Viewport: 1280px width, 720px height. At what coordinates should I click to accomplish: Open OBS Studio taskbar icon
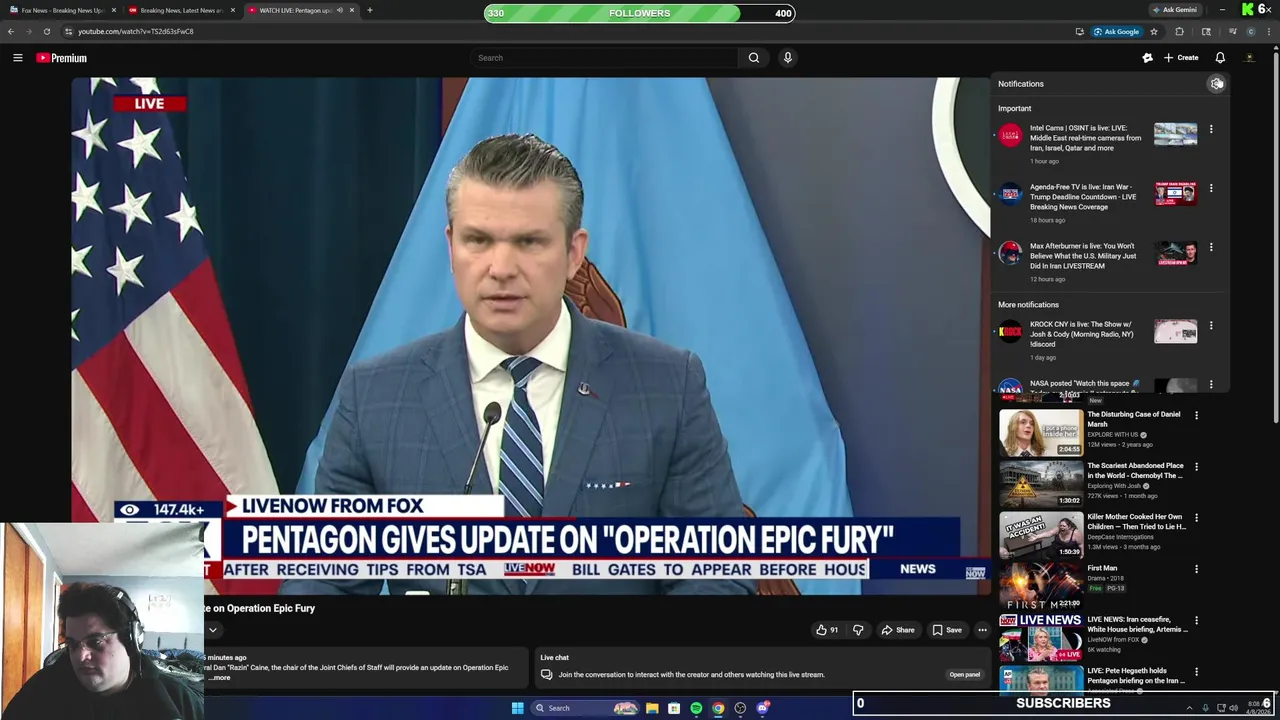pyautogui.click(x=740, y=708)
